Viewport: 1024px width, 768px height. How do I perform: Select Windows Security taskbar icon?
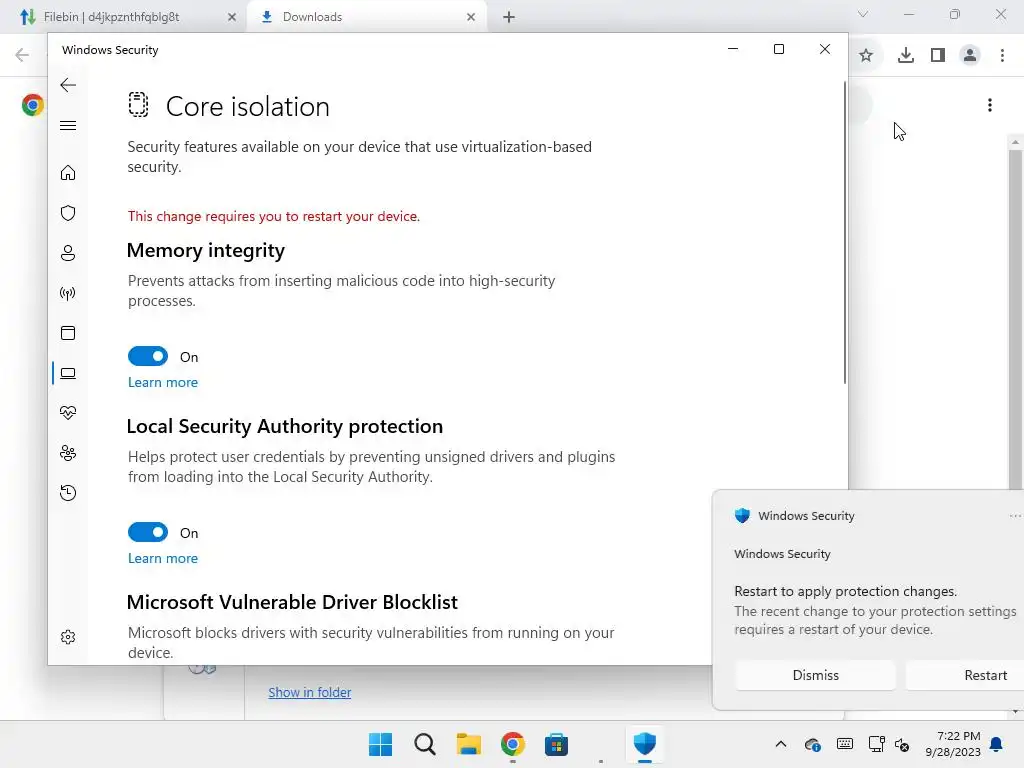[x=645, y=744]
